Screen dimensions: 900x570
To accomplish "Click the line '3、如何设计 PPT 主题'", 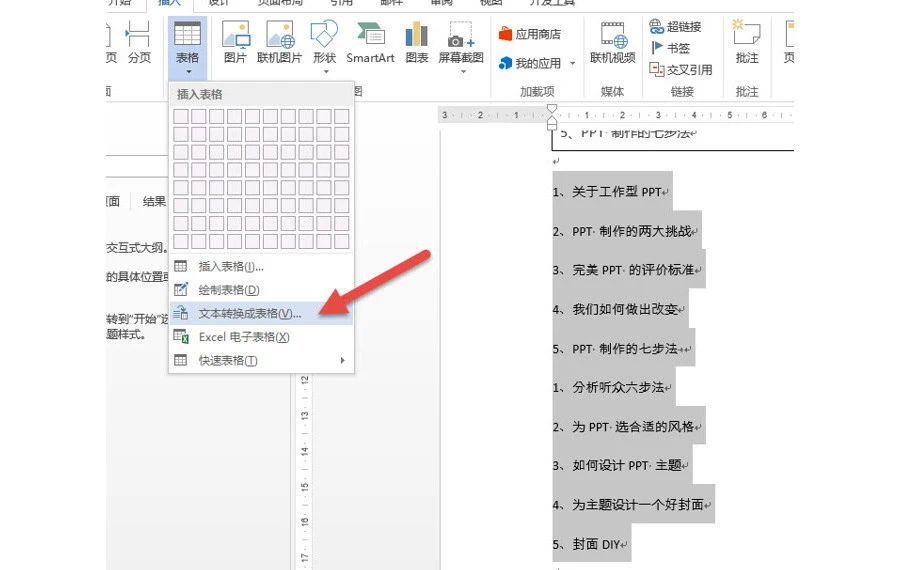I will pyautogui.click(x=620, y=465).
